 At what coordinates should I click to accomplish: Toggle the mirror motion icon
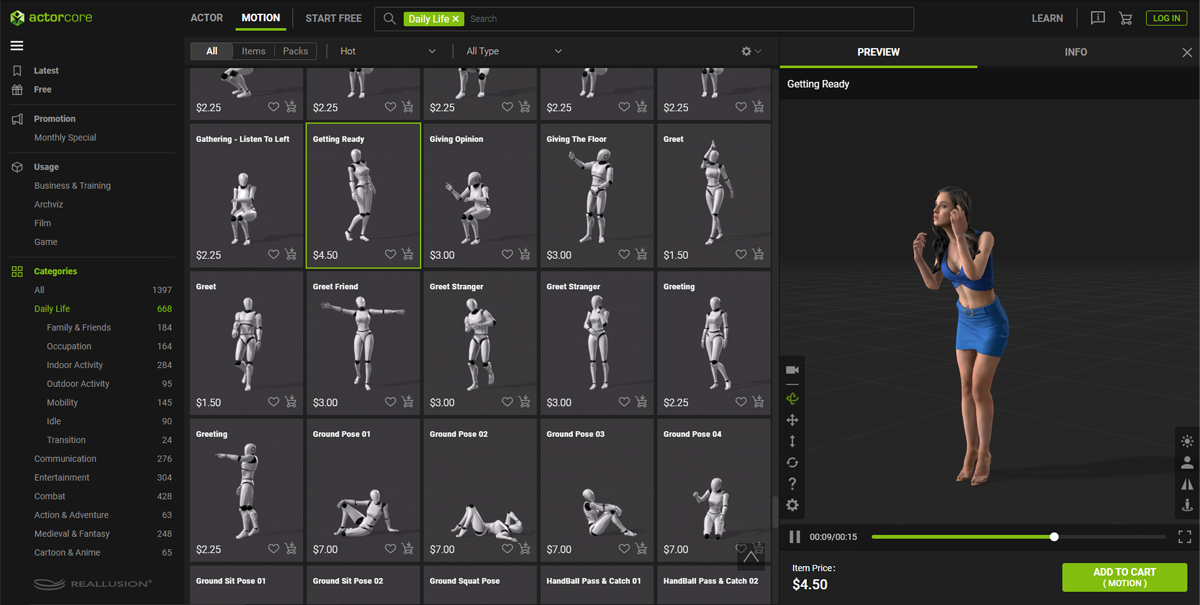tap(1187, 484)
